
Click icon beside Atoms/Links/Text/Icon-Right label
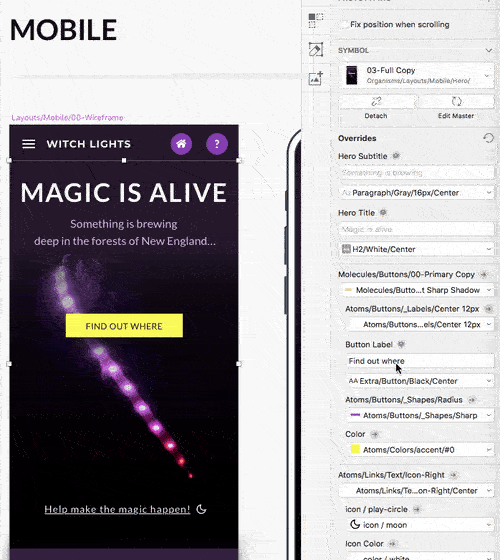(x=454, y=475)
